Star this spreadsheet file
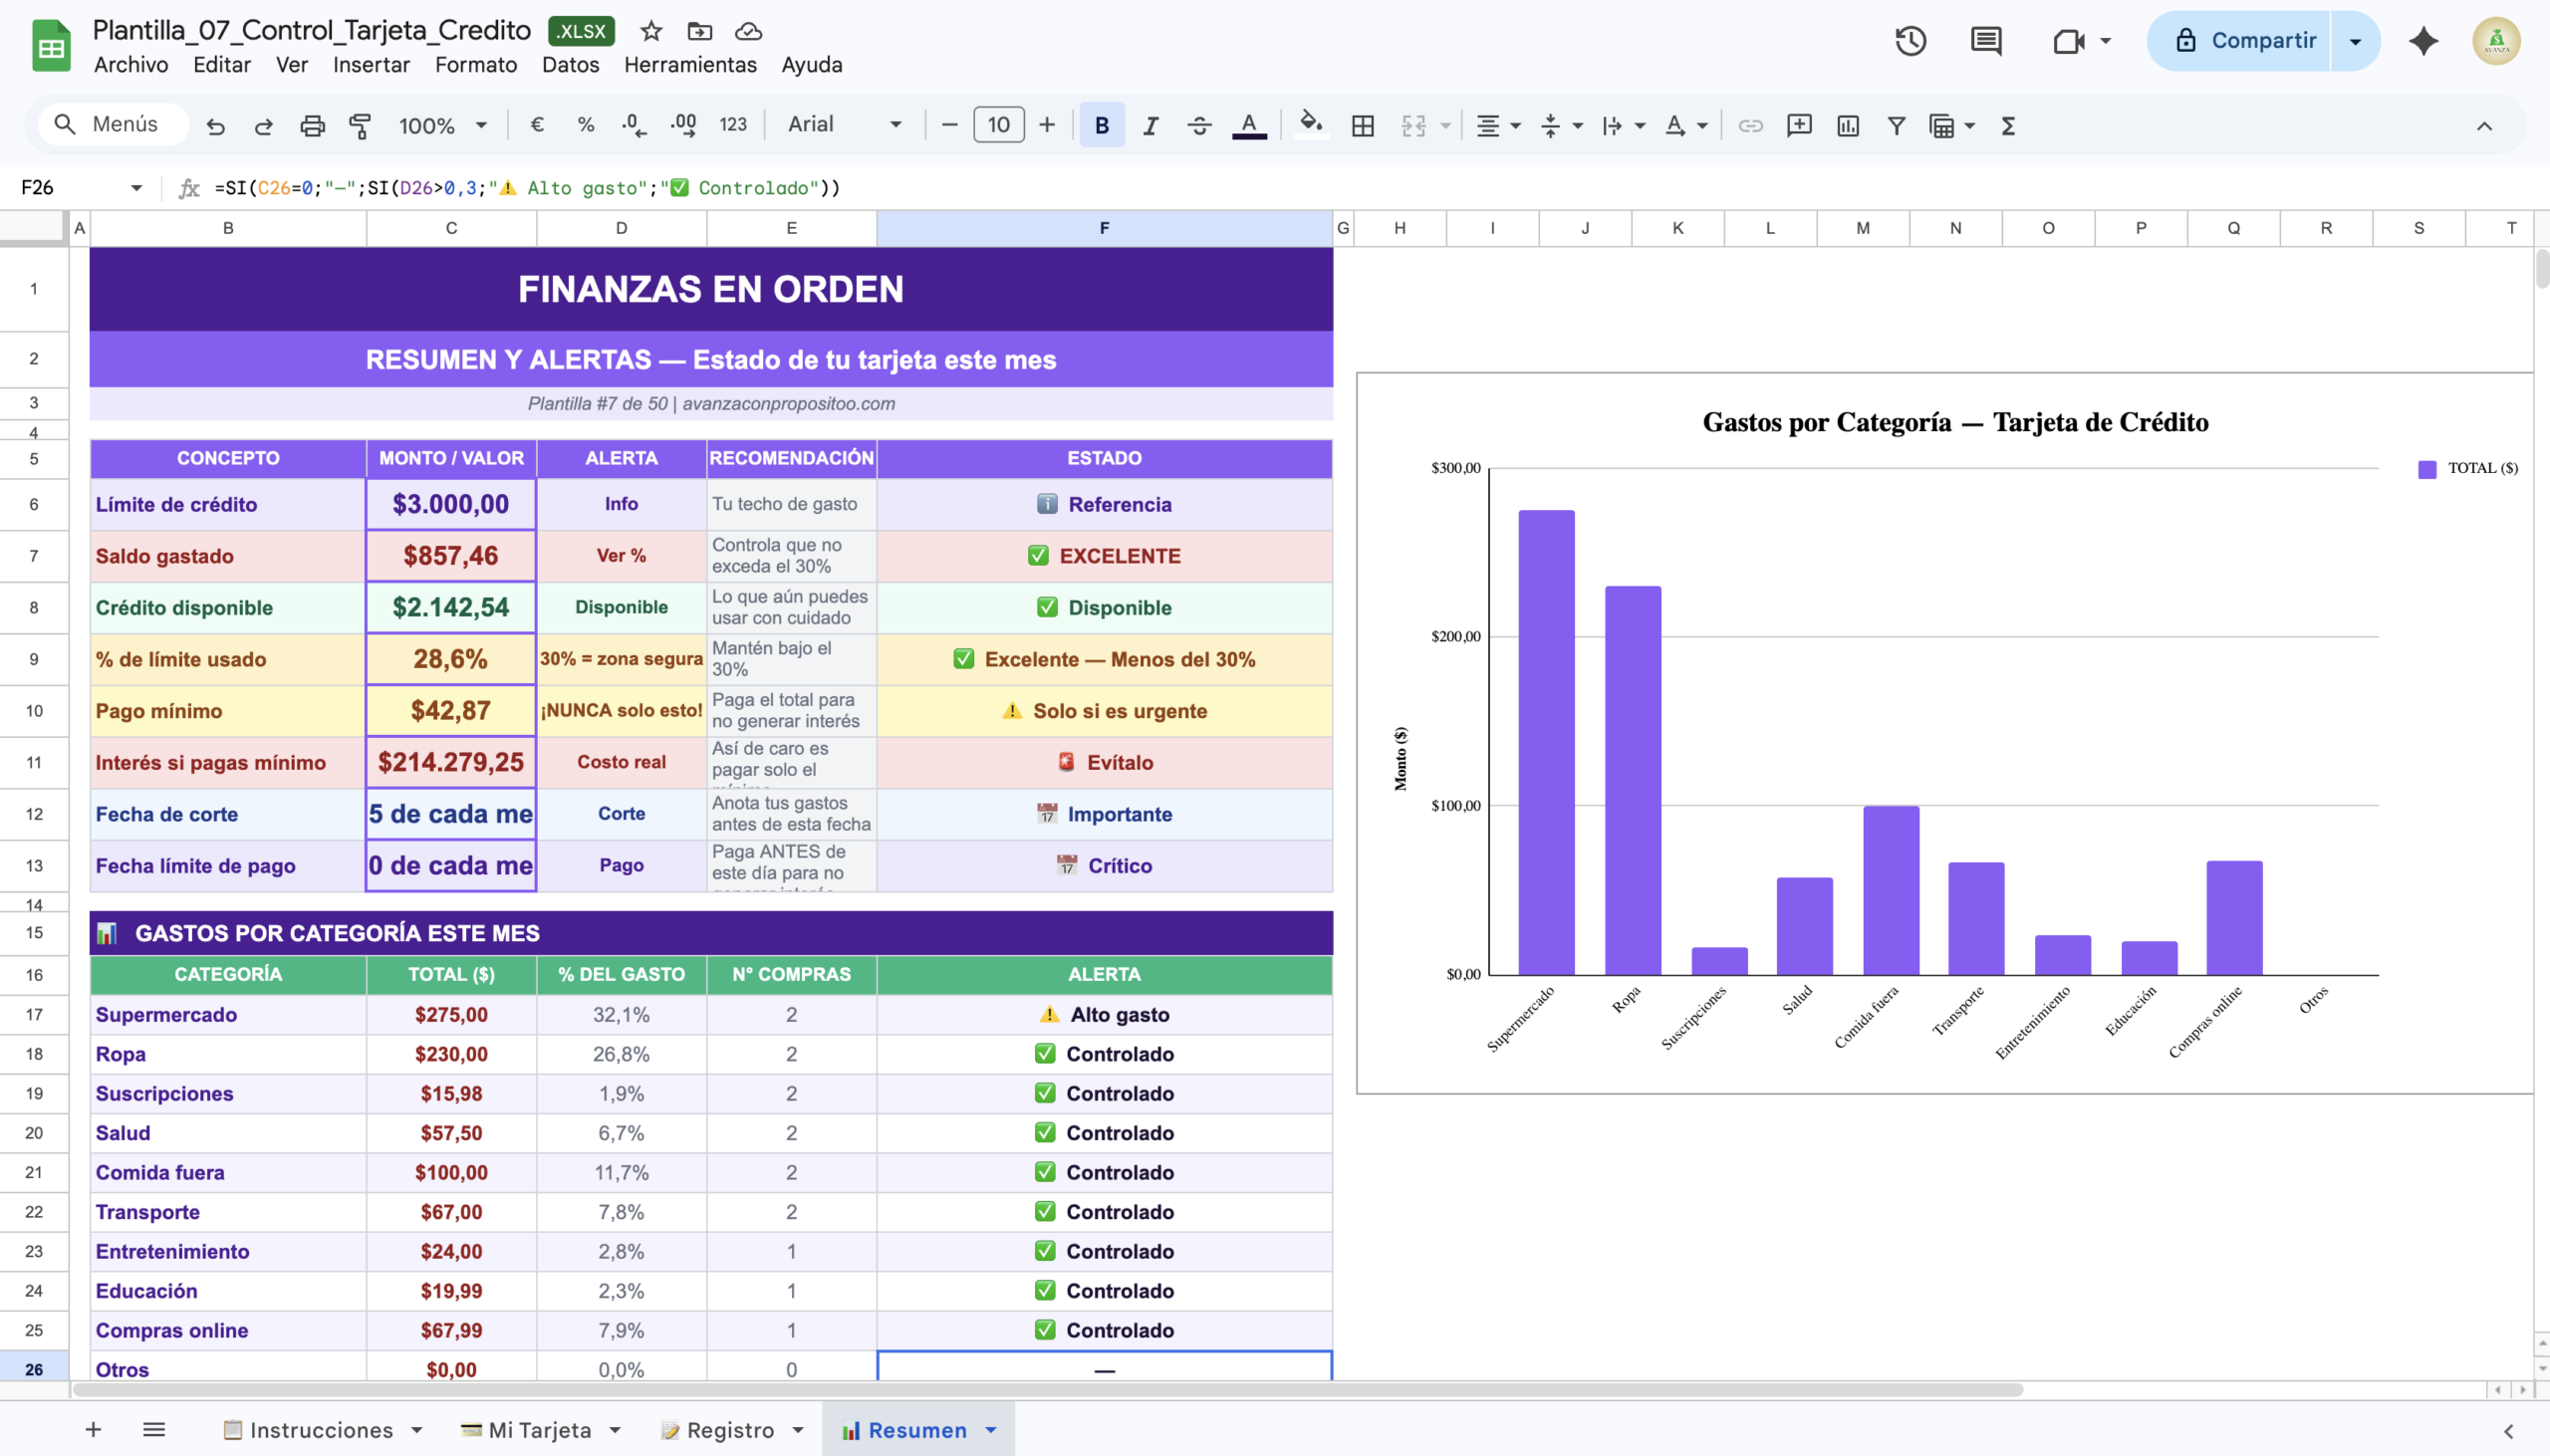This screenshot has width=2550, height=1456. tap(651, 31)
